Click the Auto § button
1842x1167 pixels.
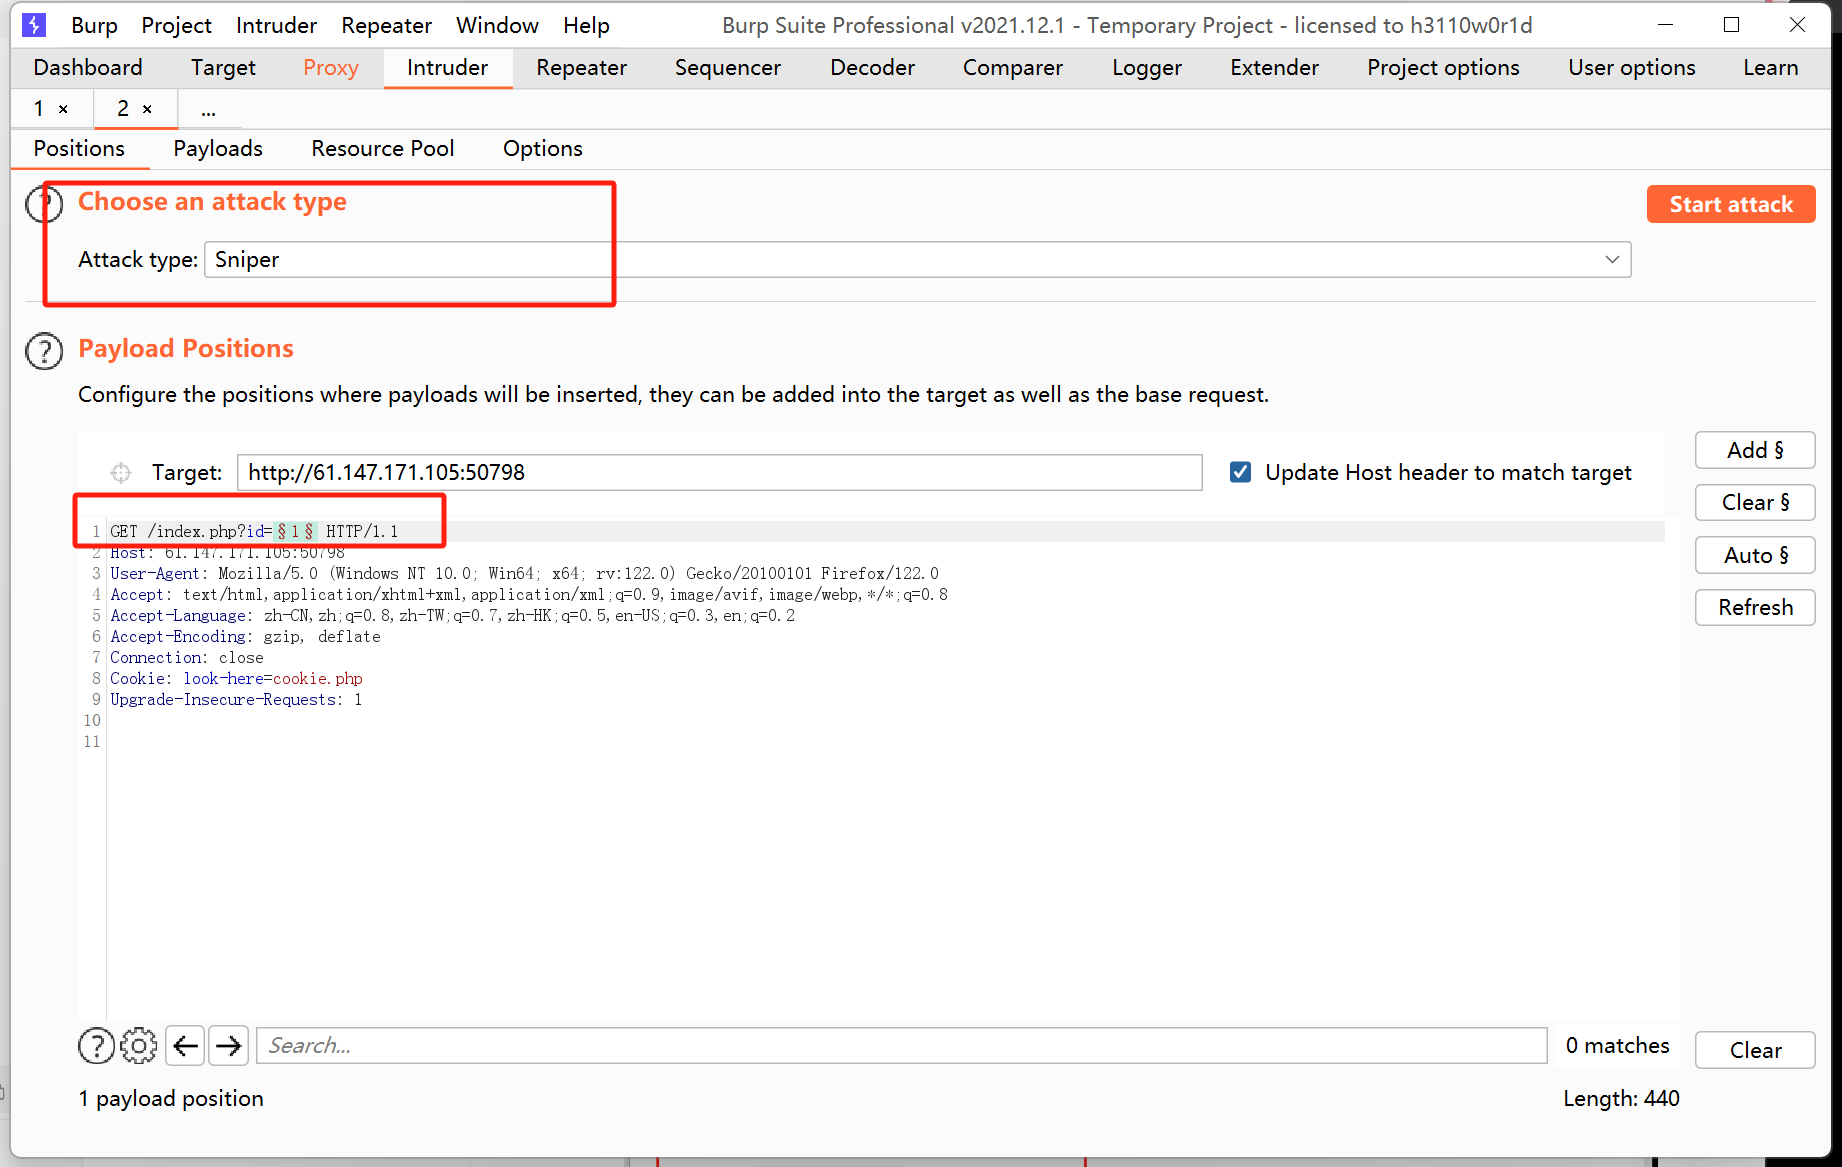1755,555
